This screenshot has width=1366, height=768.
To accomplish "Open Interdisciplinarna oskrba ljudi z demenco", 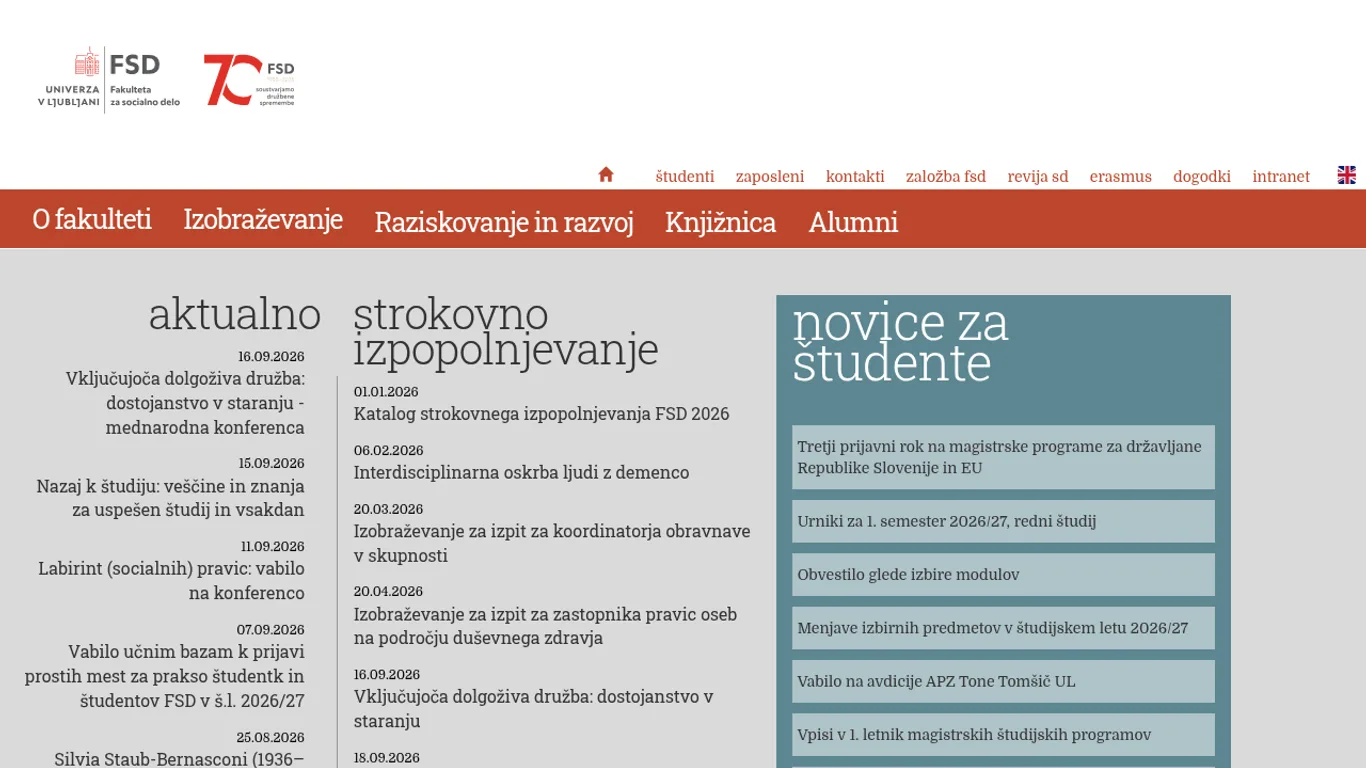I will pyautogui.click(x=521, y=472).
